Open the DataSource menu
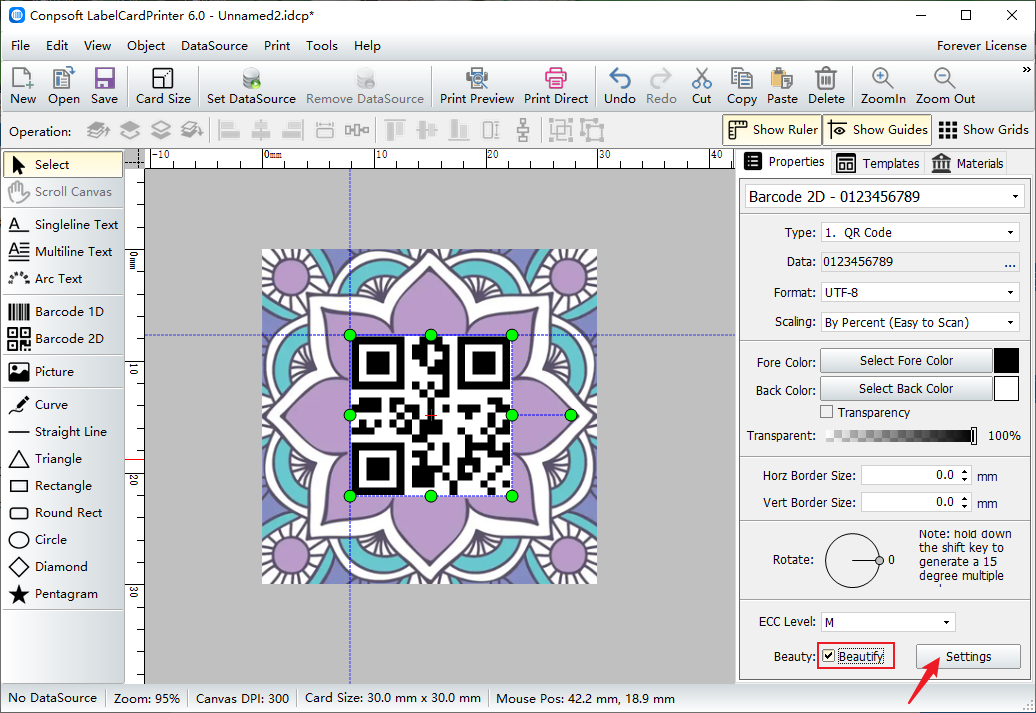The height and width of the screenshot is (713, 1036). click(214, 46)
